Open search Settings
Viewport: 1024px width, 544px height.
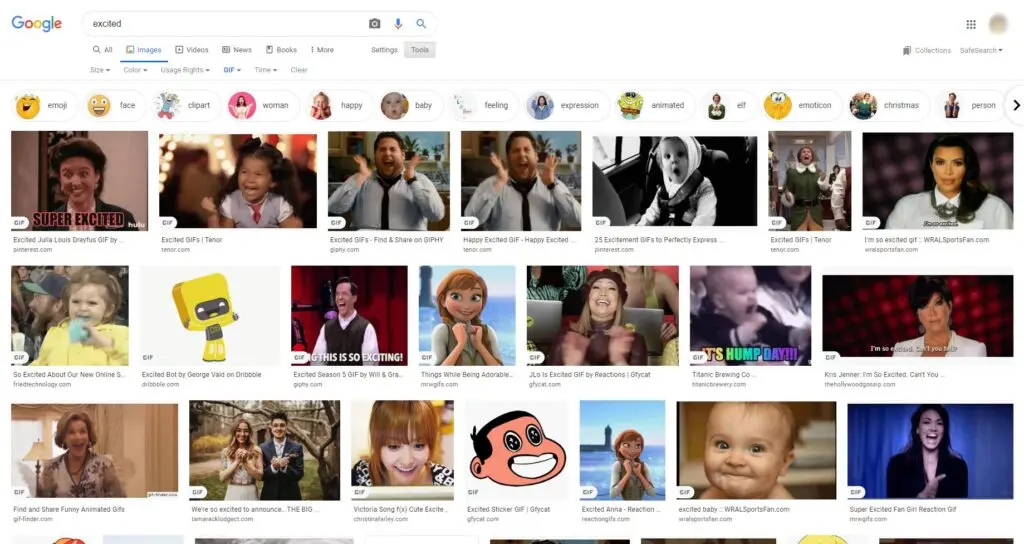pos(384,50)
